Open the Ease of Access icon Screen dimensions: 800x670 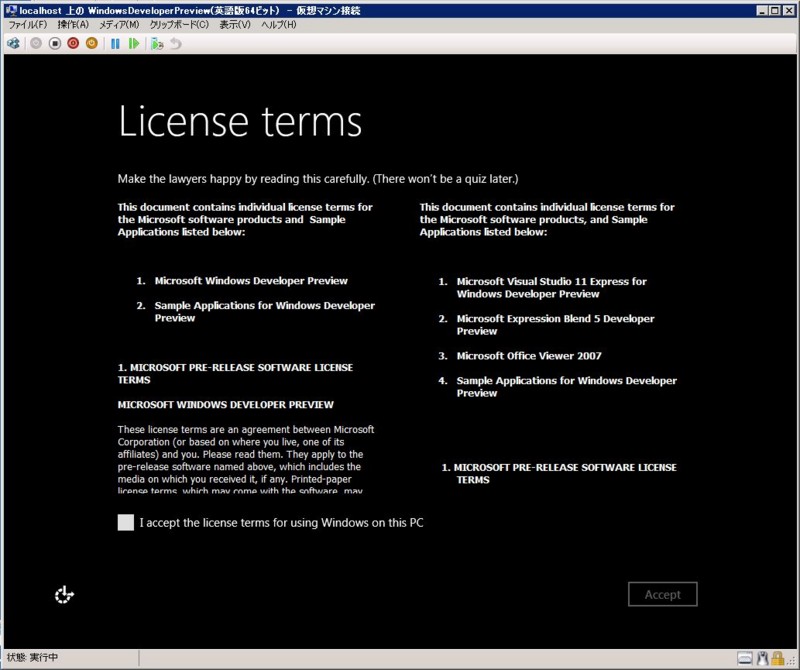click(x=64, y=594)
